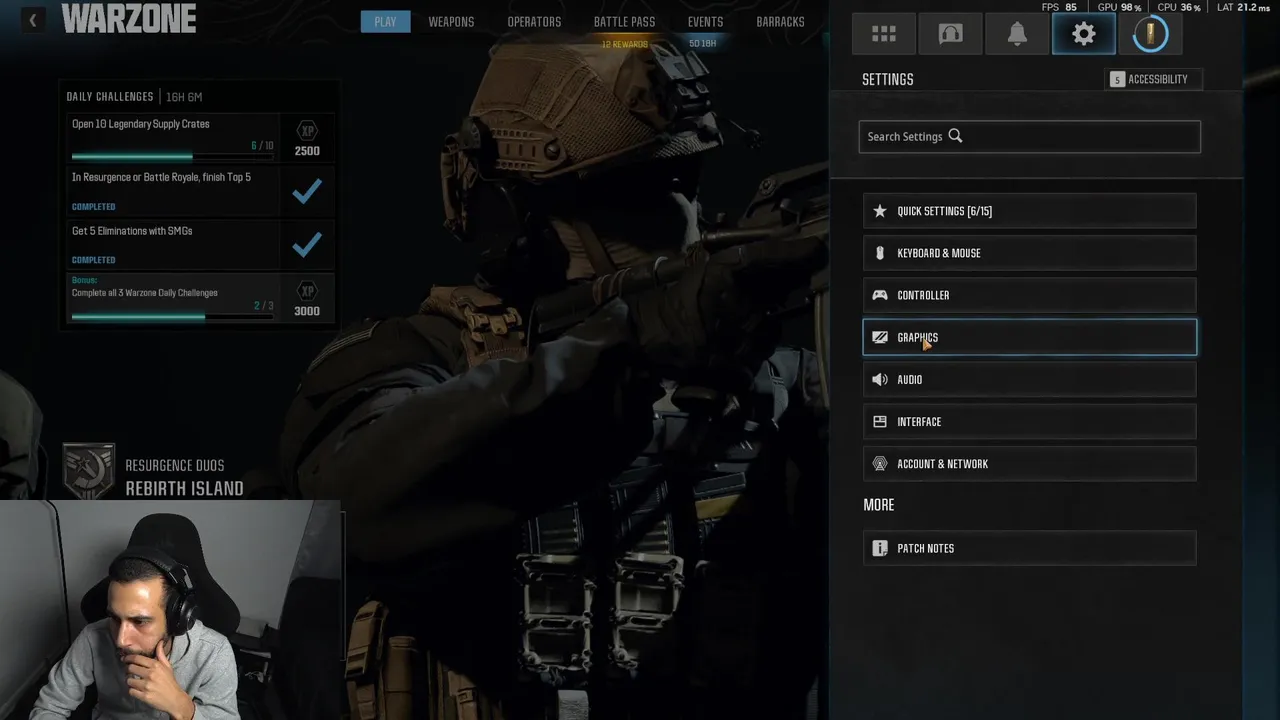This screenshot has height=720, width=1280.
Task: Click the 12 Rewards label under Battle Pass
Action: coord(625,44)
